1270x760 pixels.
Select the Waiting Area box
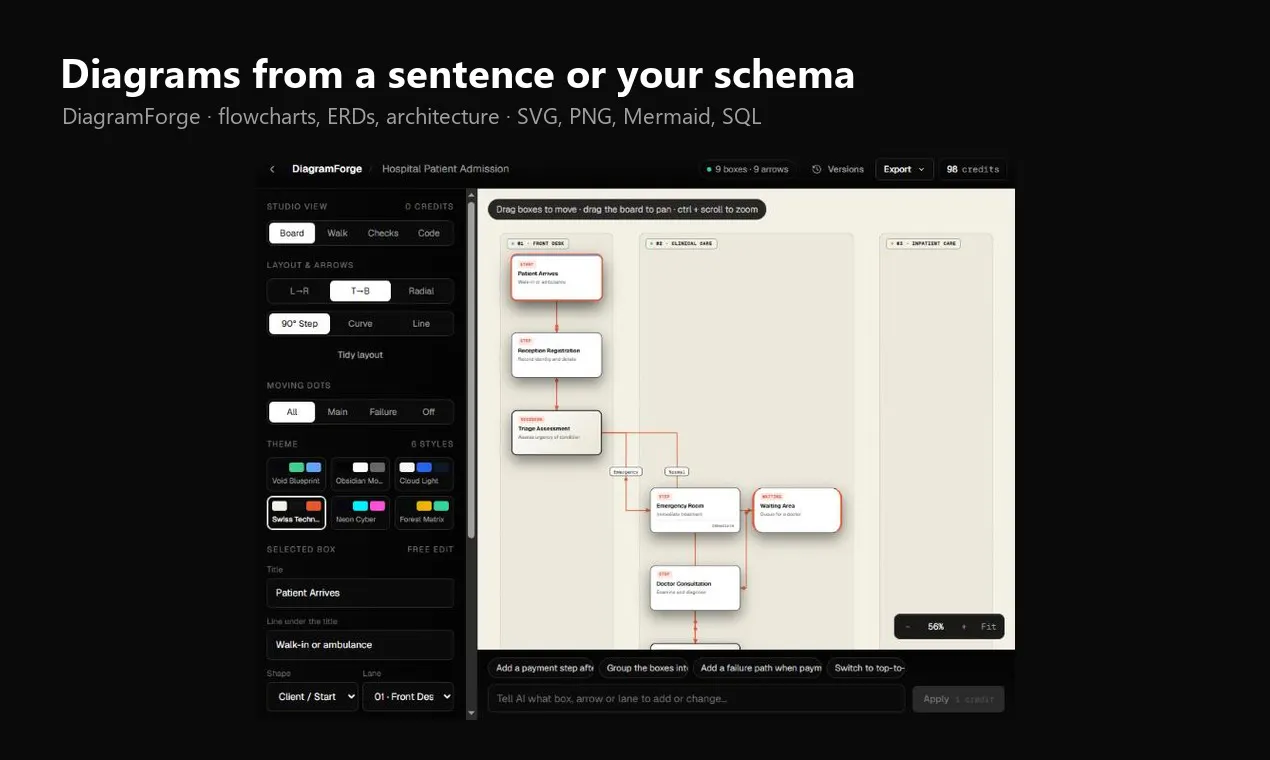tap(797, 510)
